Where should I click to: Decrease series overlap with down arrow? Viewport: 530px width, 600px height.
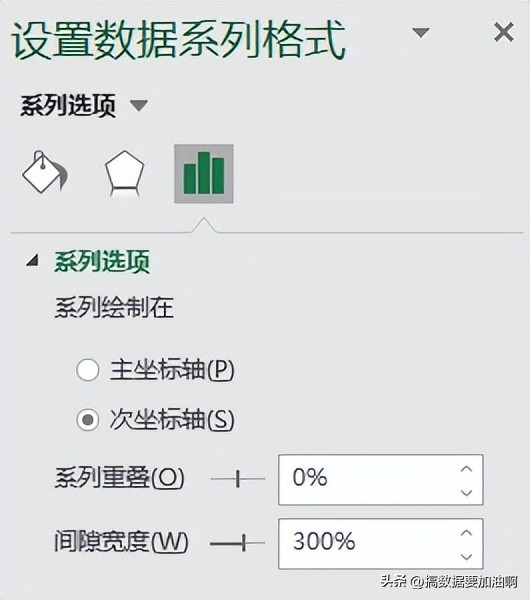coord(466,493)
